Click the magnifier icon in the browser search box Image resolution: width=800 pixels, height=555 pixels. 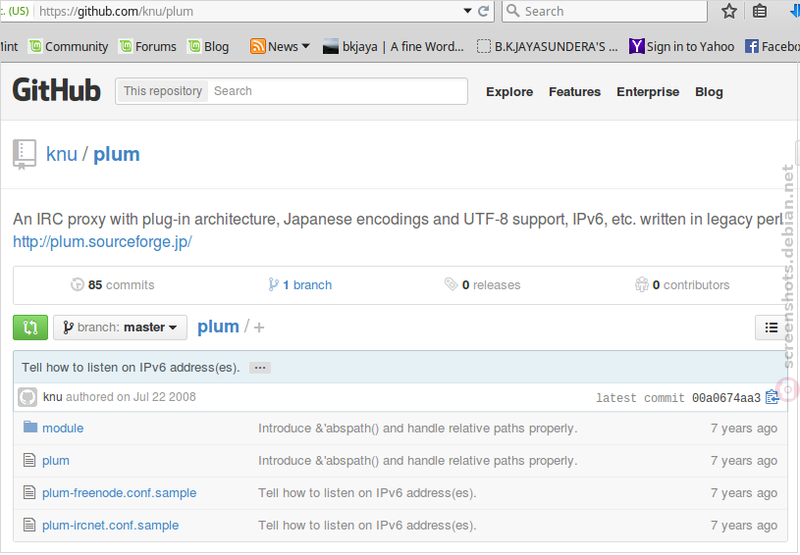513,11
